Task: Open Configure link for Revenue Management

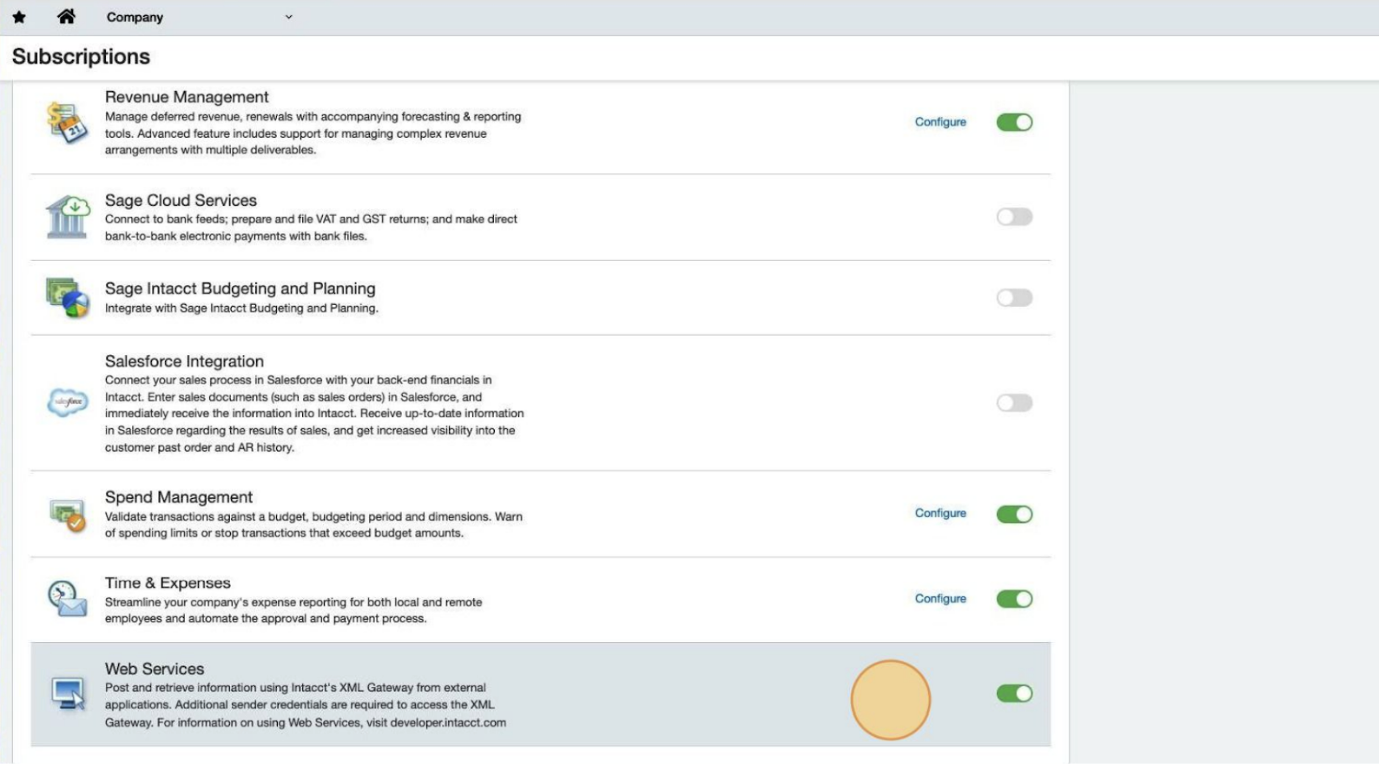Action: [940, 122]
